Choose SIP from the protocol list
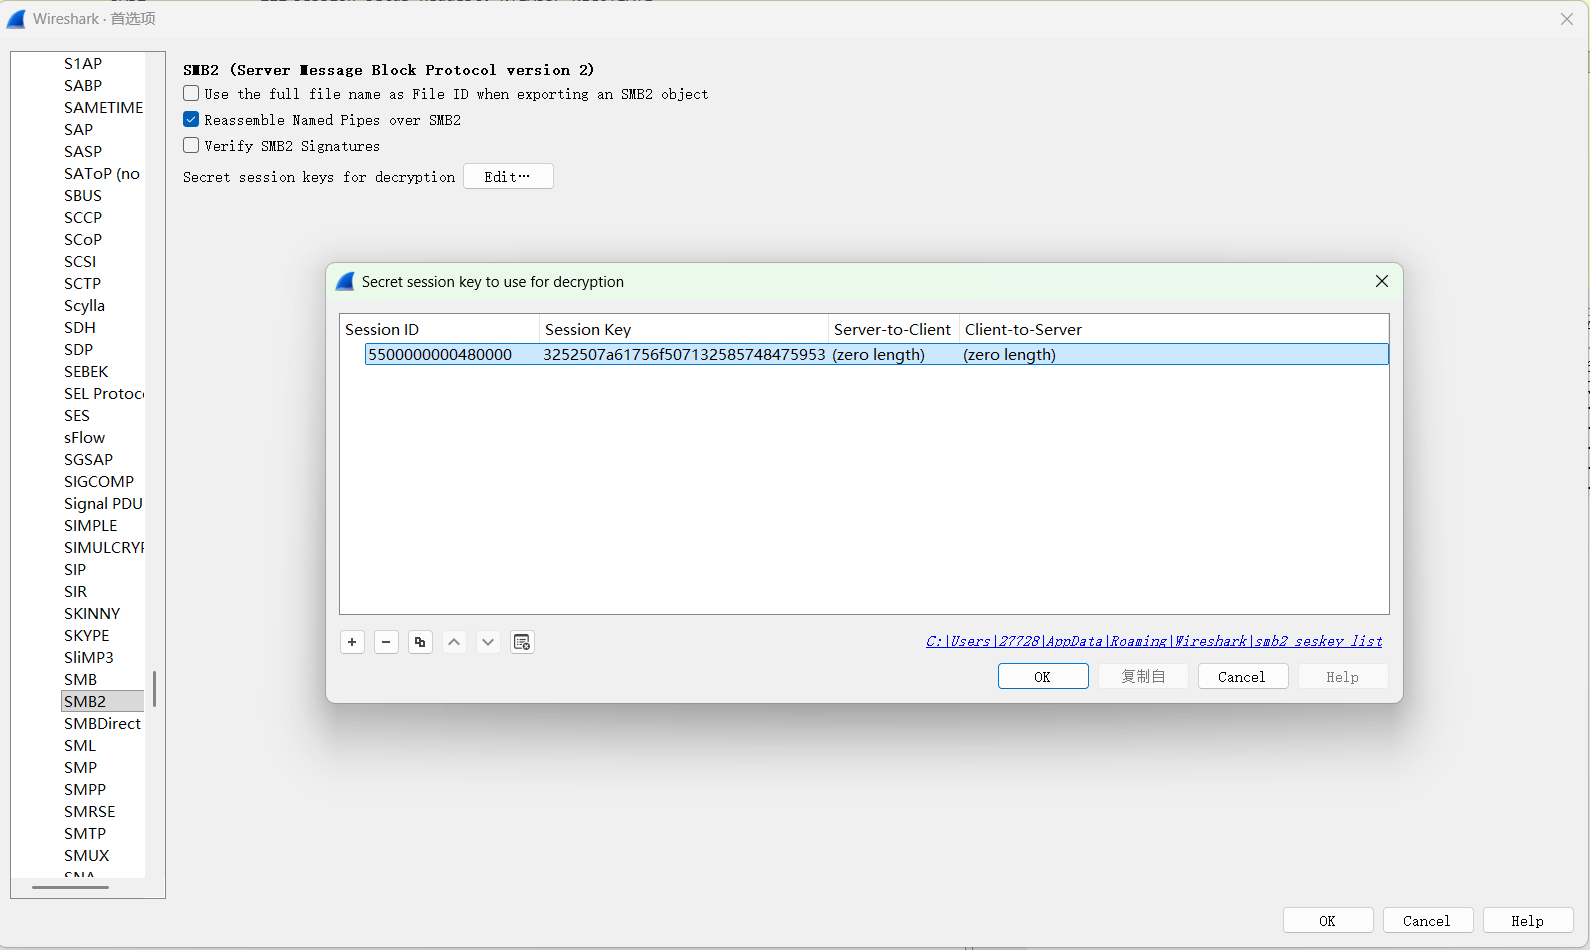This screenshot has height=950, width=1590. tap(75, 570)
